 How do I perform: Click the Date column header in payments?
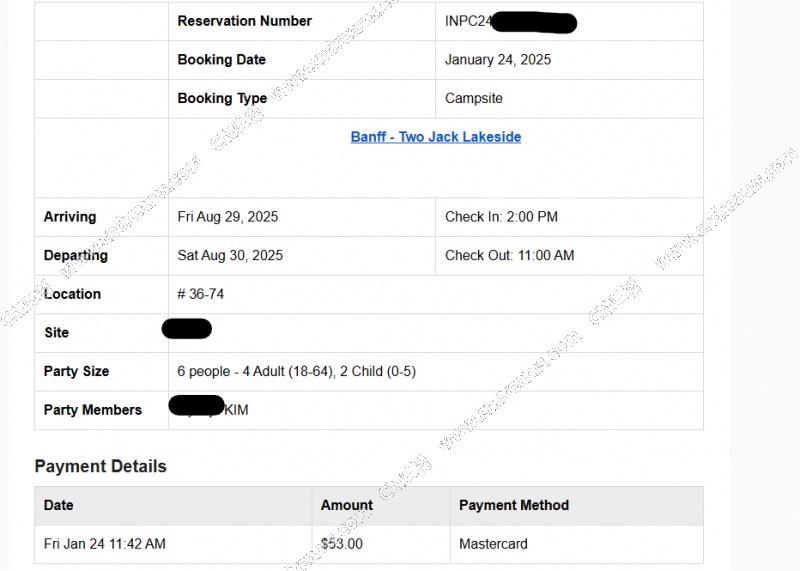(59, 505)
